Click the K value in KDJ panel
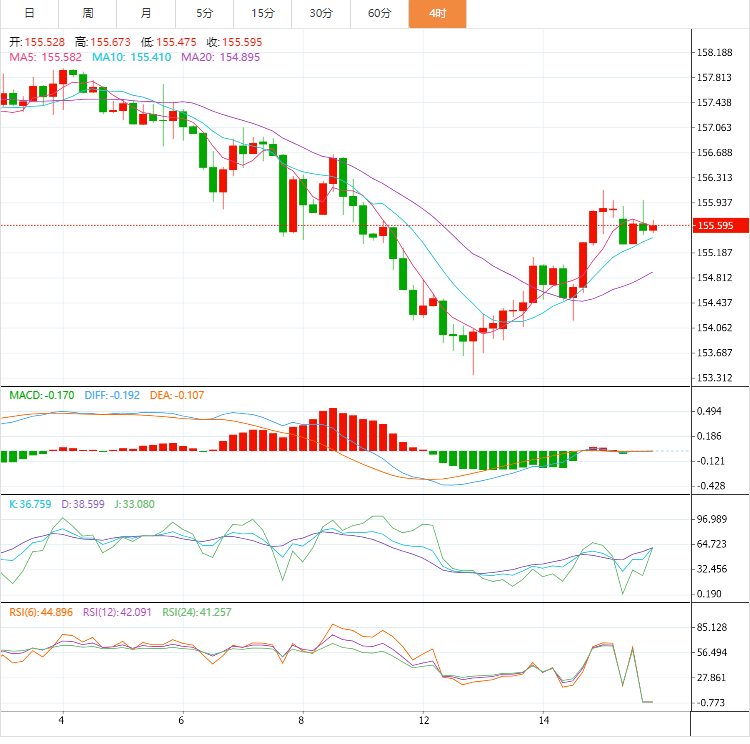Image resolution: width=750 pixels, height=744 pixels. point(31,504)
